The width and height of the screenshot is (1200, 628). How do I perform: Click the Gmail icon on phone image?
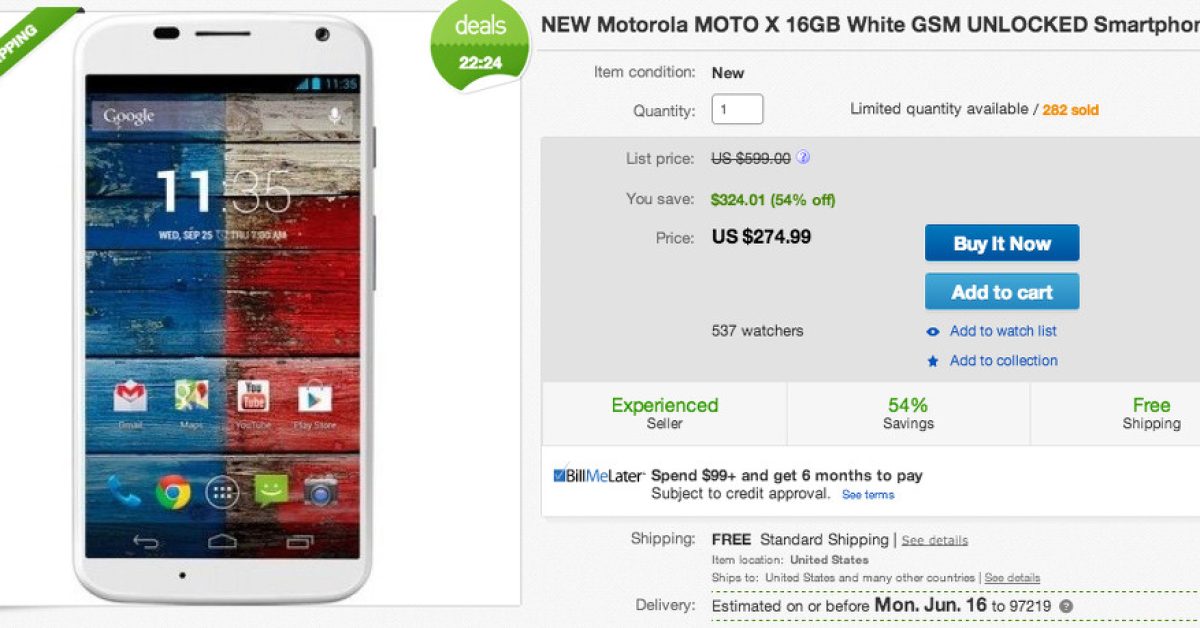[x=131, y=397]
